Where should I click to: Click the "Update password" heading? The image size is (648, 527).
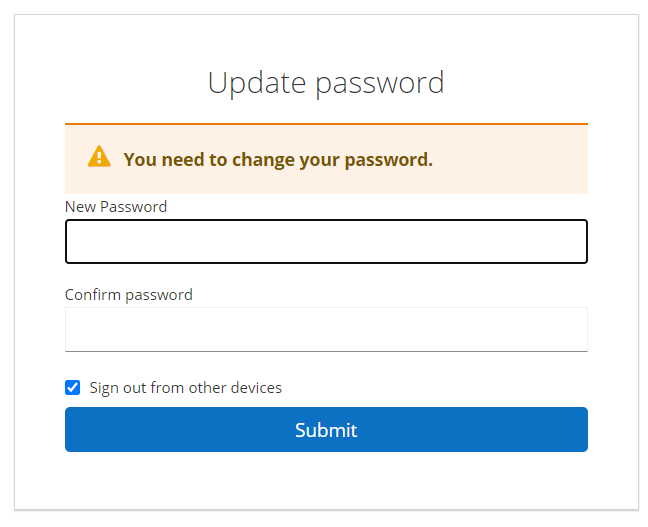pos(326,82)
